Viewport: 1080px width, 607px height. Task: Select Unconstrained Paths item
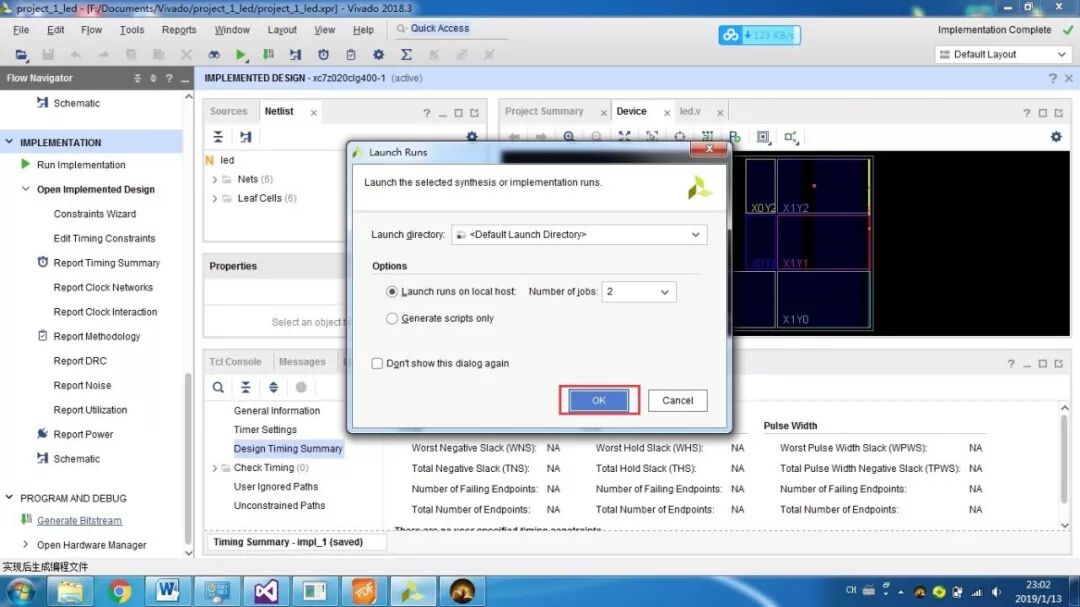coord(279,506)
